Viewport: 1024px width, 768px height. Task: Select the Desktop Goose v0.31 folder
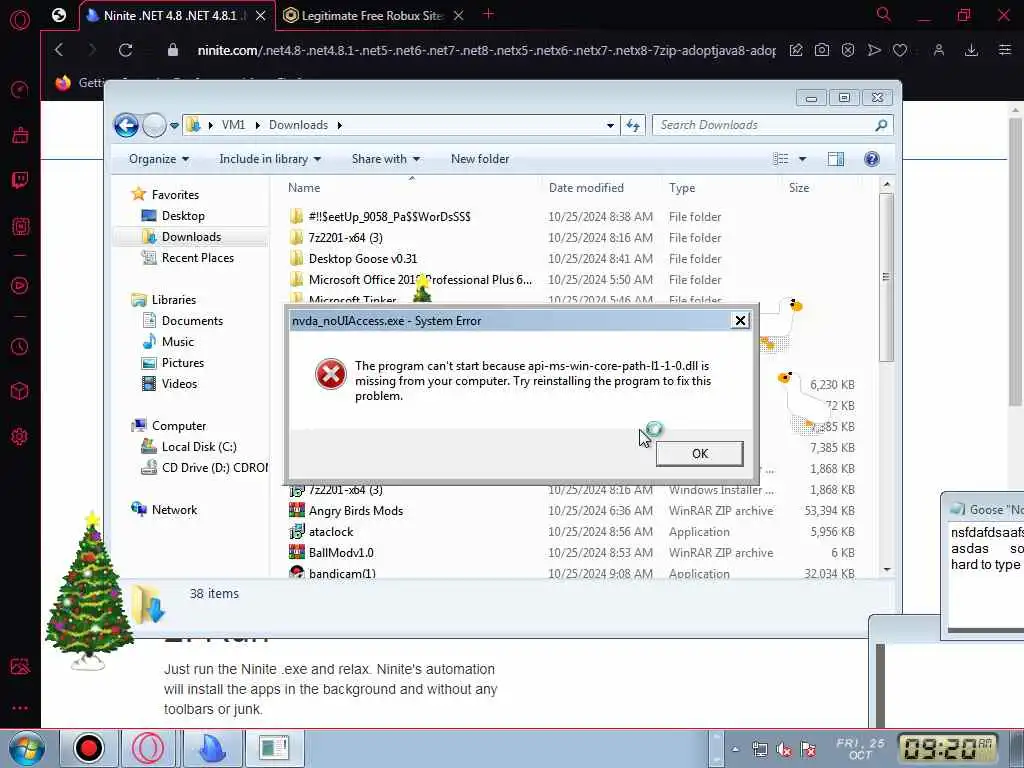[x=362, y=259]
